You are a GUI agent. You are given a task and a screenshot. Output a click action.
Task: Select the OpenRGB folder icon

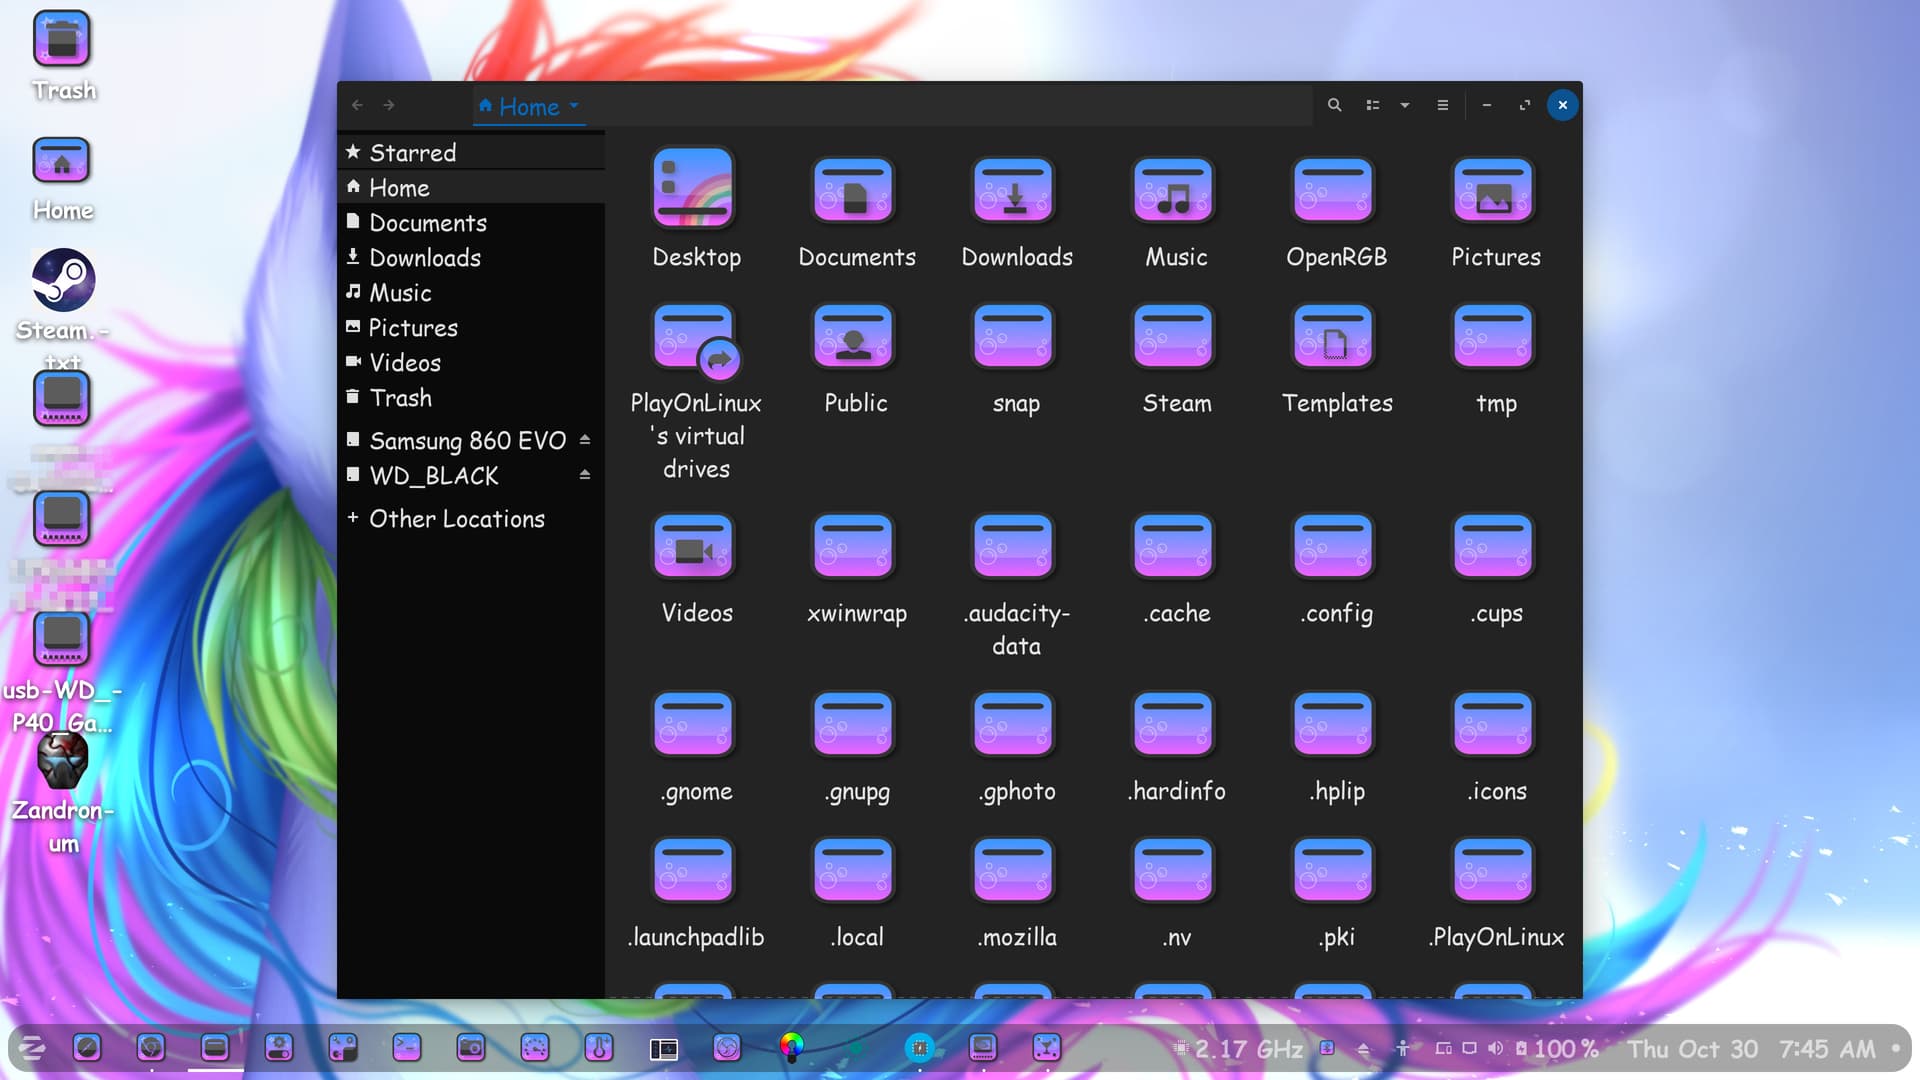point(1334,190)
